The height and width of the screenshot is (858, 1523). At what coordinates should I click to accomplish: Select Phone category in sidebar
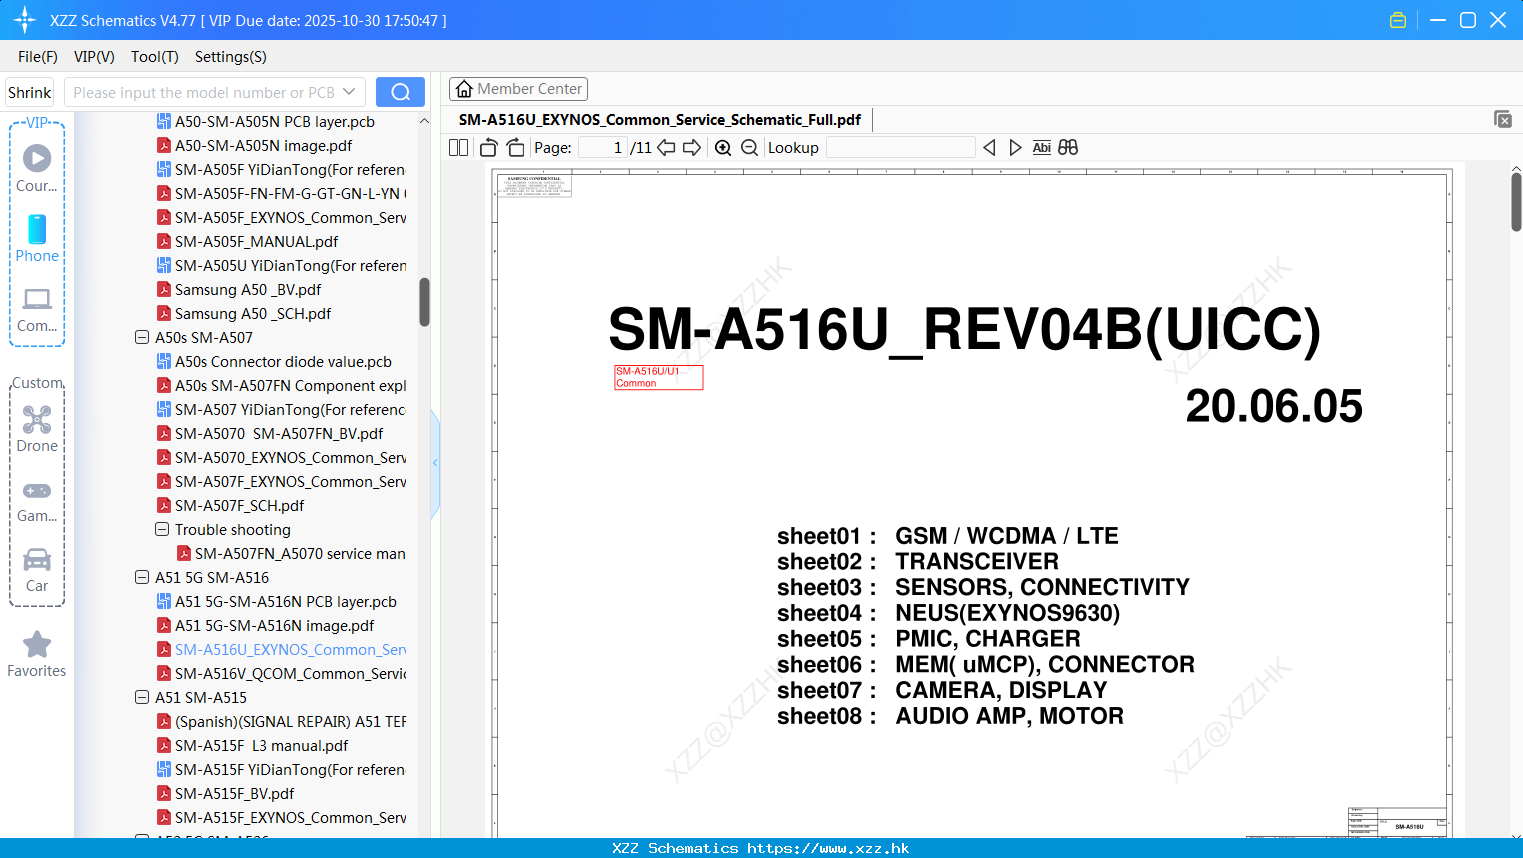(x=37, y=238)
